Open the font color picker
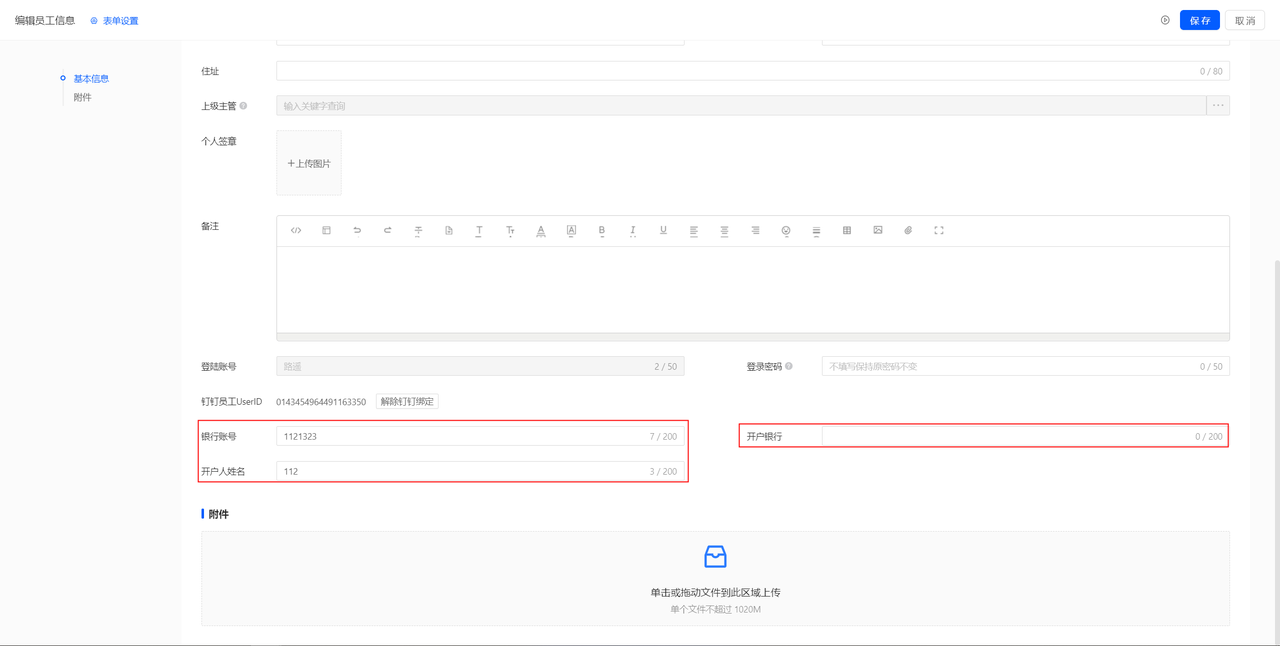The height and width of the screenshot is (646, 1280). coord(541,231)
